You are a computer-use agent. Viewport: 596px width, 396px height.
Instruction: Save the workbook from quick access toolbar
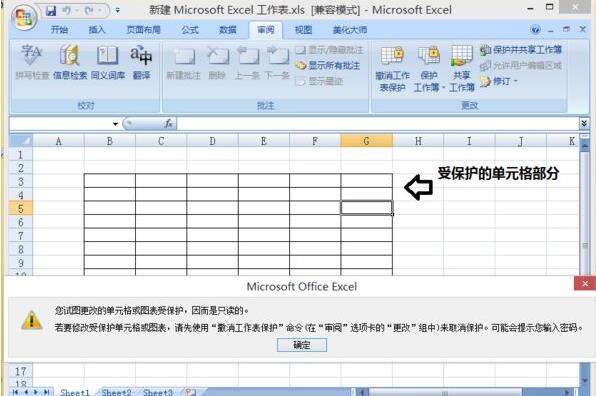pyautogui.click(x=51, y=11)
